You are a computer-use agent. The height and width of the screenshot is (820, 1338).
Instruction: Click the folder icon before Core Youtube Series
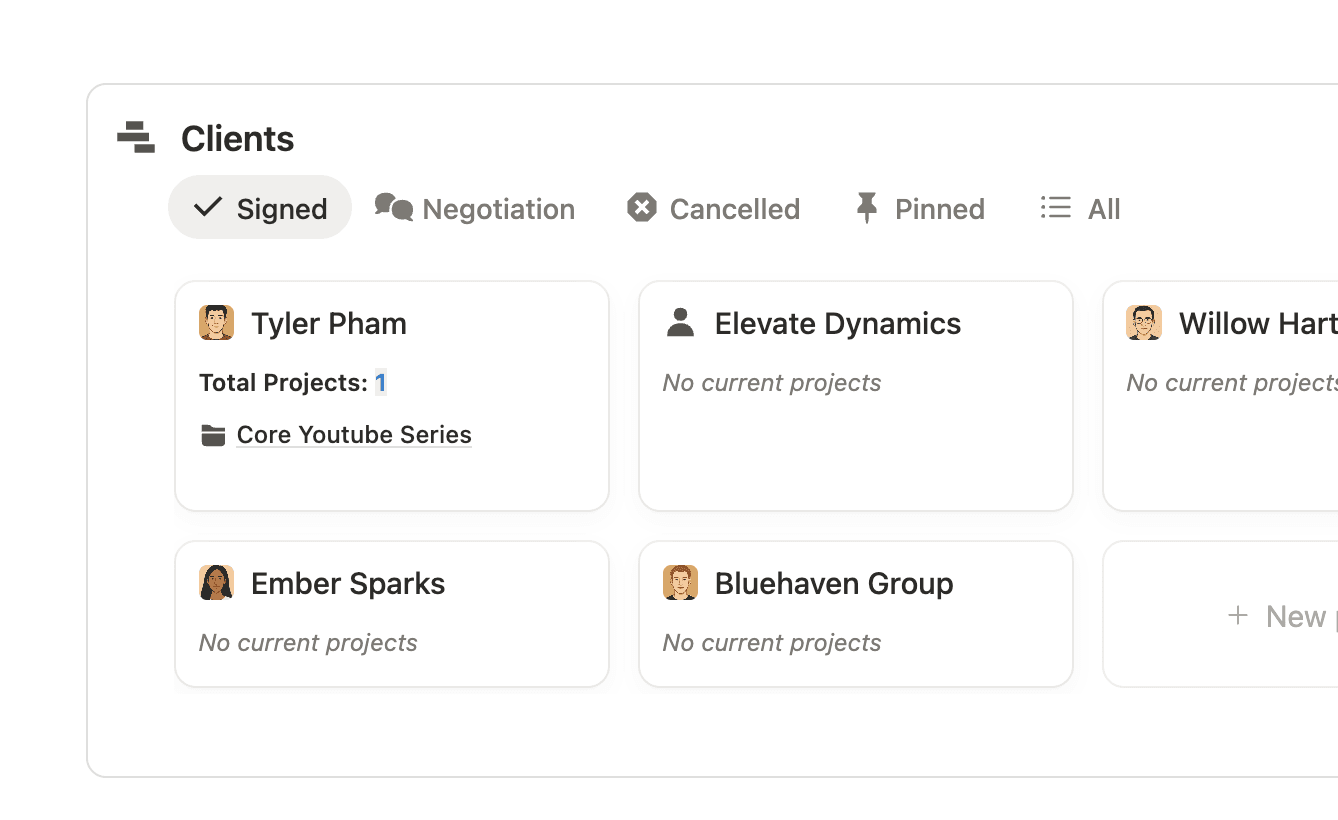click(x=213, y=434)
